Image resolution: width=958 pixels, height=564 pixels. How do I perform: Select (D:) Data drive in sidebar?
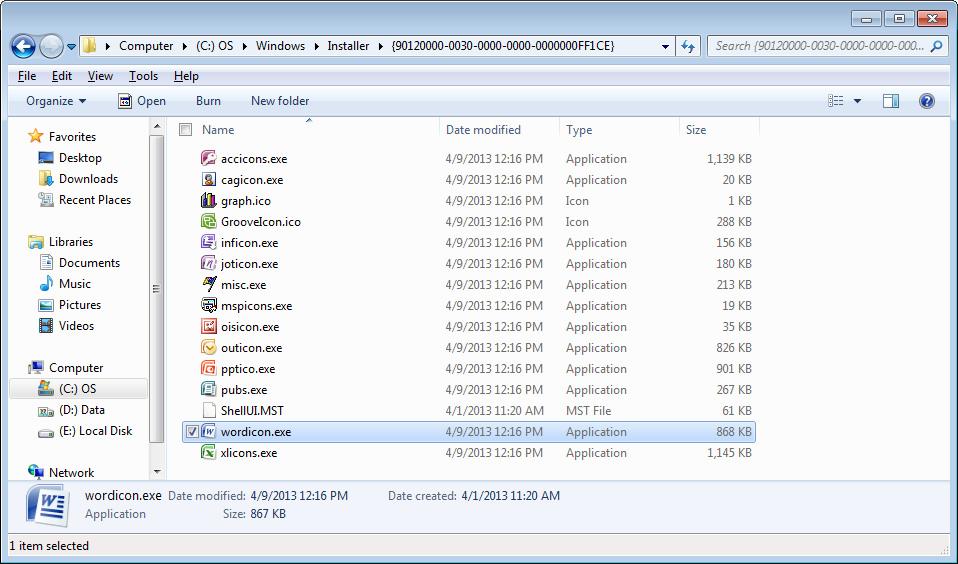(81, 410)
